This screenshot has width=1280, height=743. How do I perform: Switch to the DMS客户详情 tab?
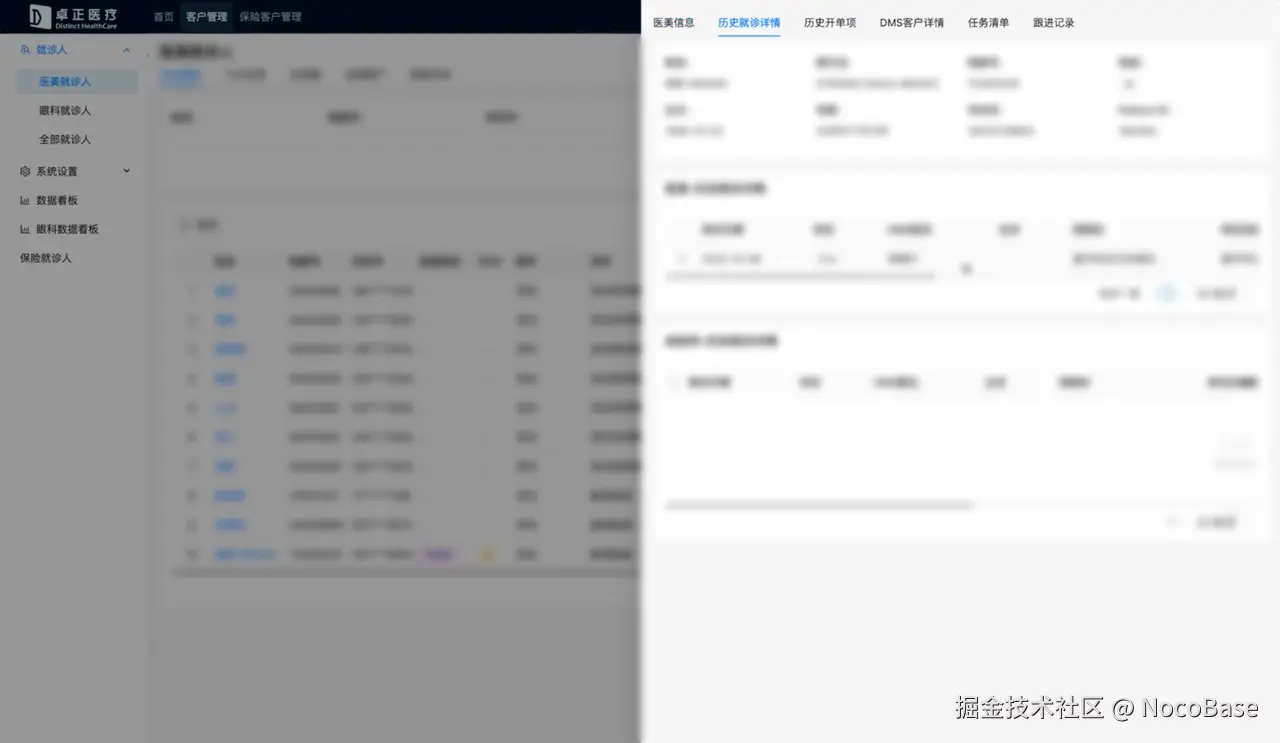(912, 22)
